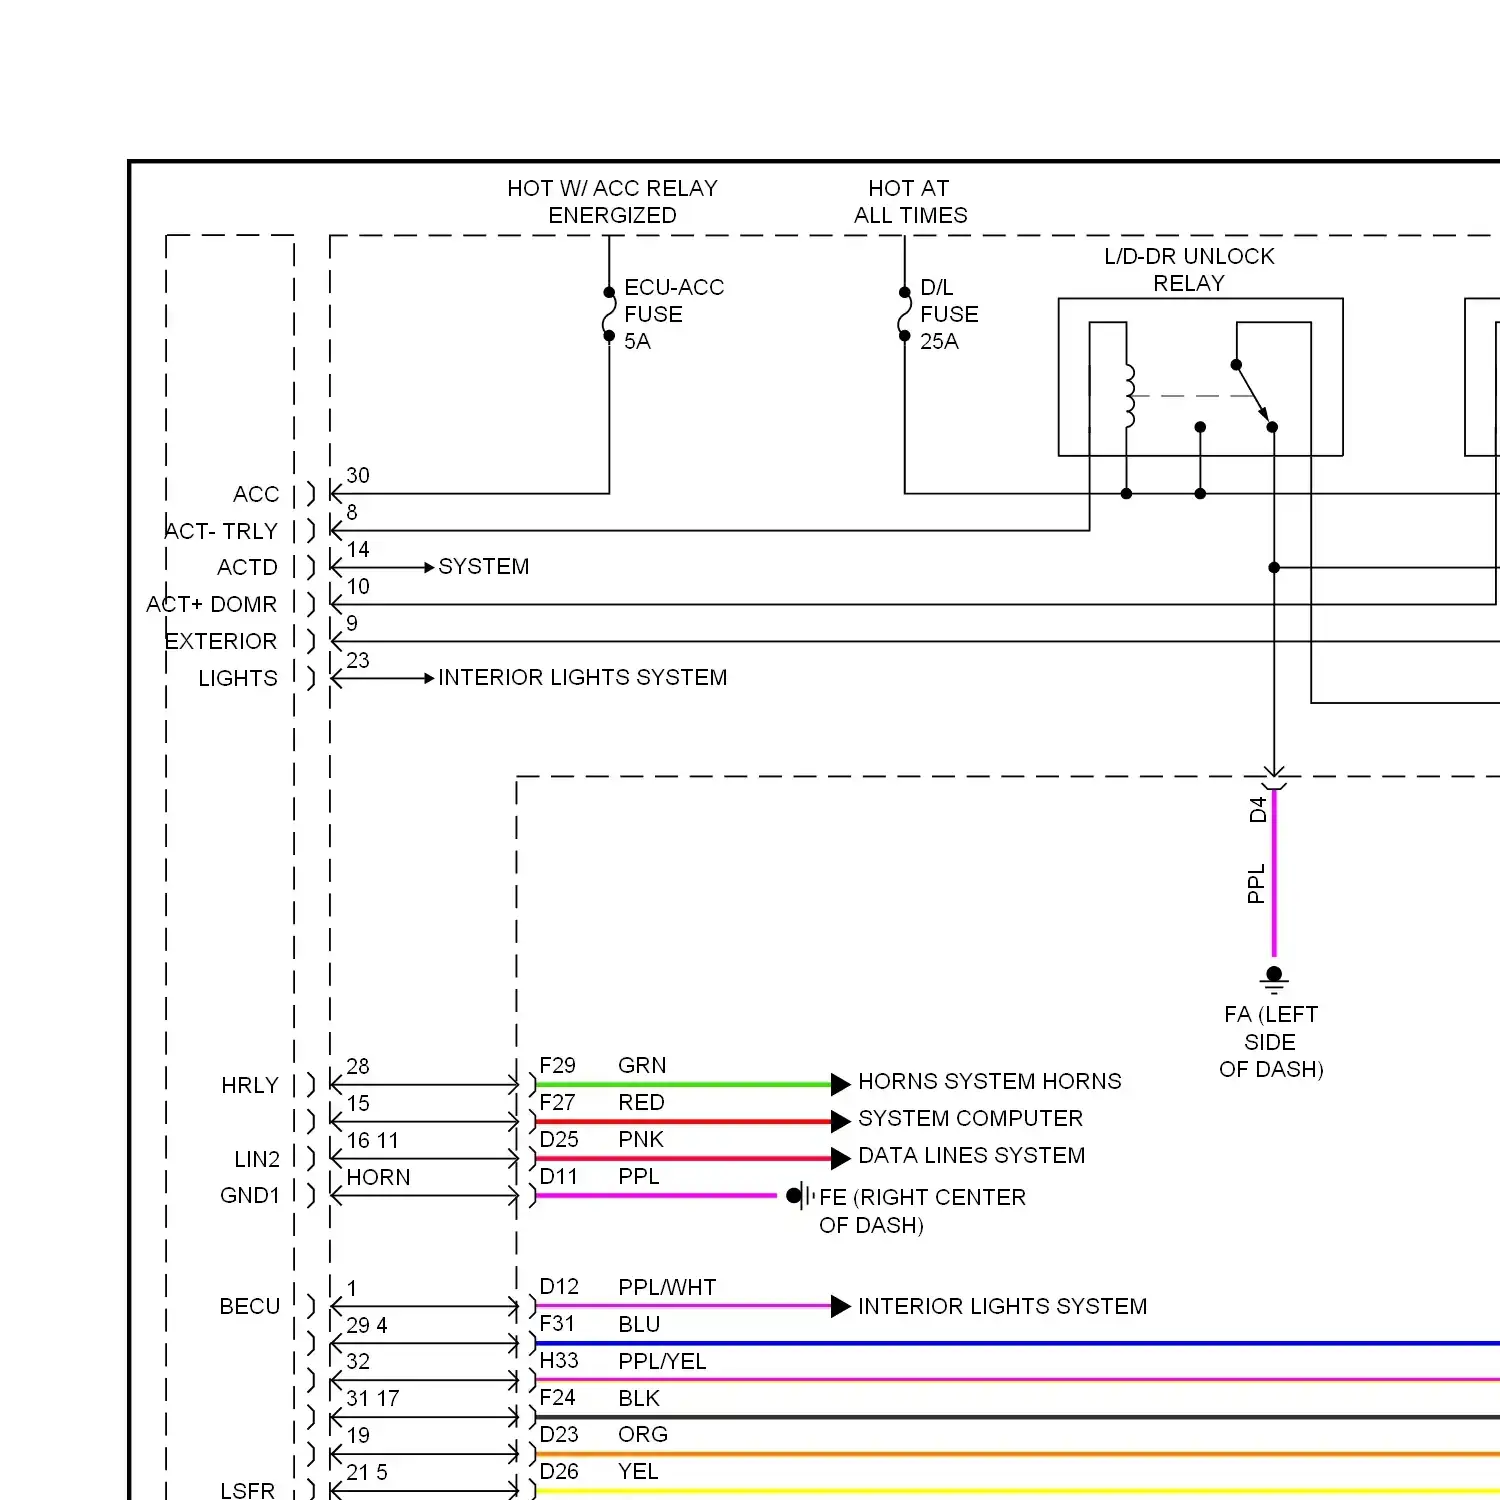
Task: Click the HORN pin text
Action: 378,1177
